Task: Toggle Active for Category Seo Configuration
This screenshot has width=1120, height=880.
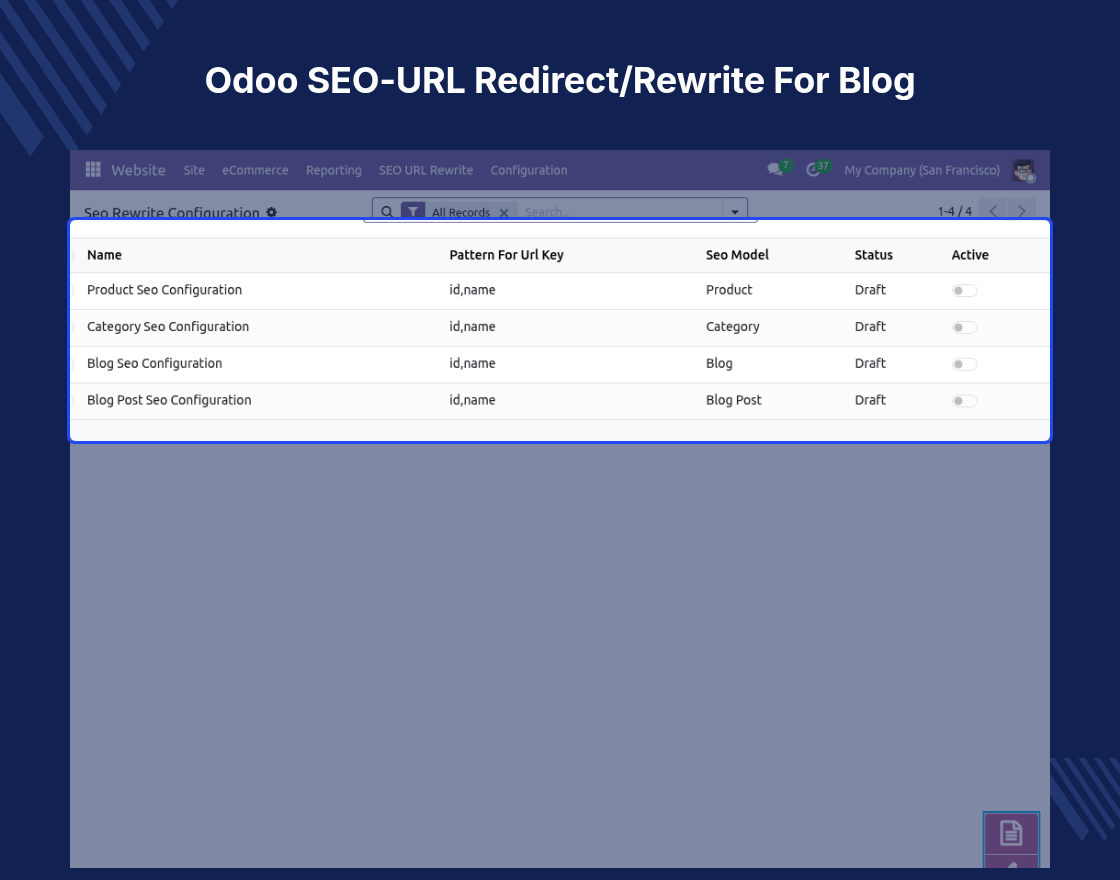Action: click(x=964, y=327)
